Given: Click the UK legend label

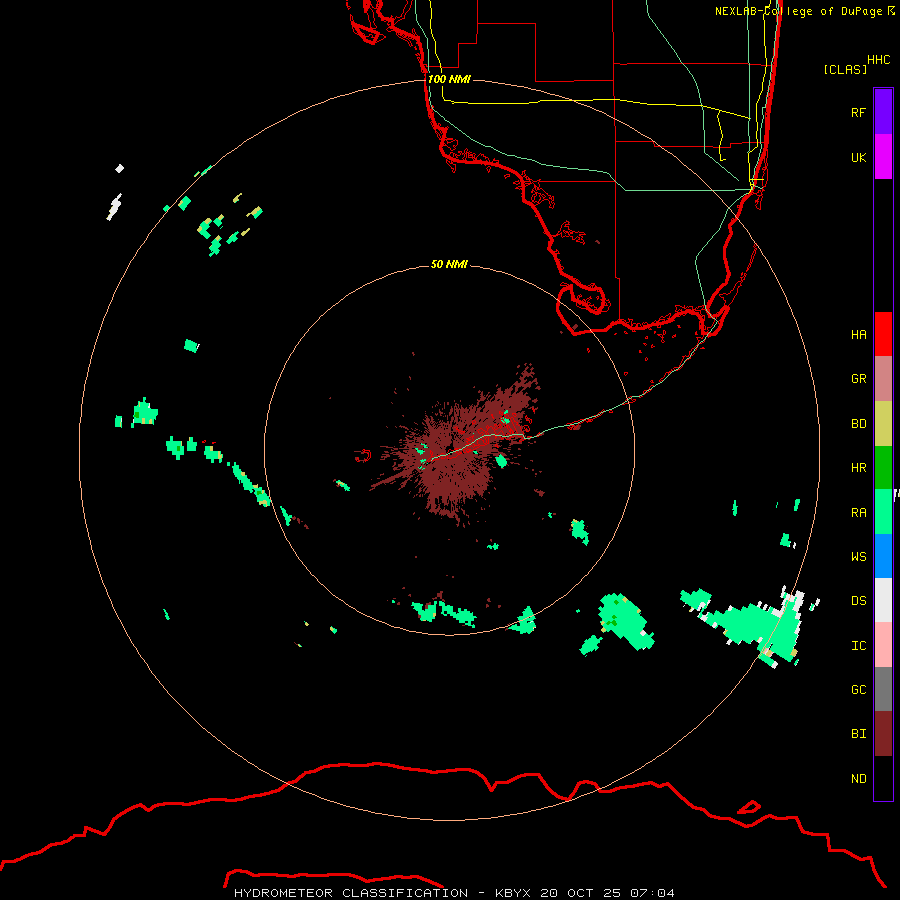Looking at the screenshot, I should coord(858,157).
